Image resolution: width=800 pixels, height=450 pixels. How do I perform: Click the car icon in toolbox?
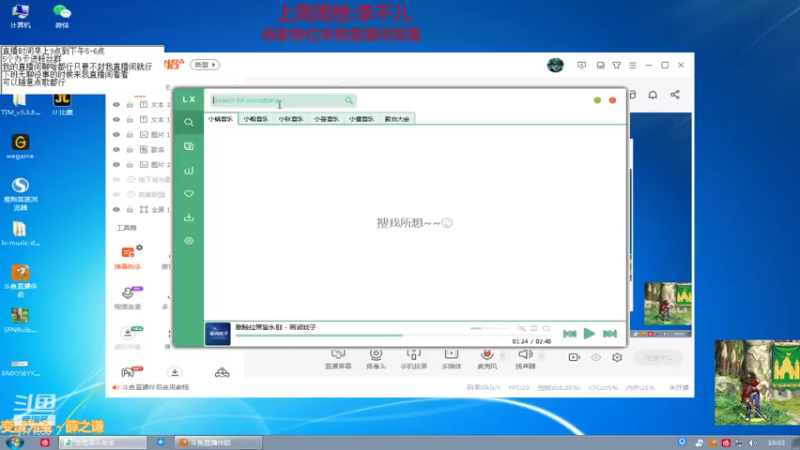pos(222,373)
